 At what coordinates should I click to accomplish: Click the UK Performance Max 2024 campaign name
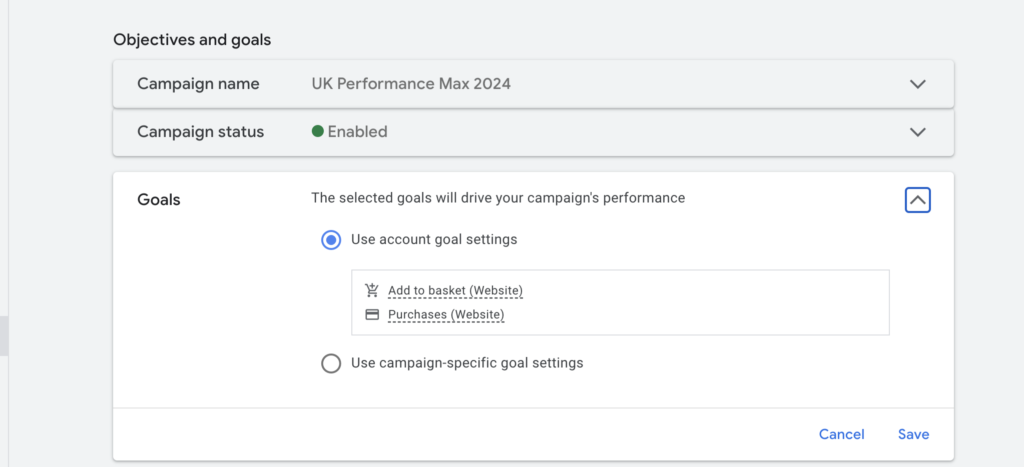point(411,84)
